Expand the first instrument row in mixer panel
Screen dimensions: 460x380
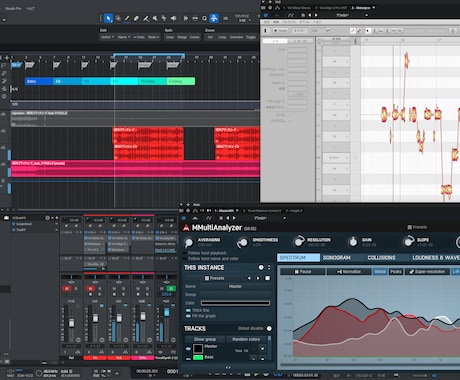pos(56,224)
